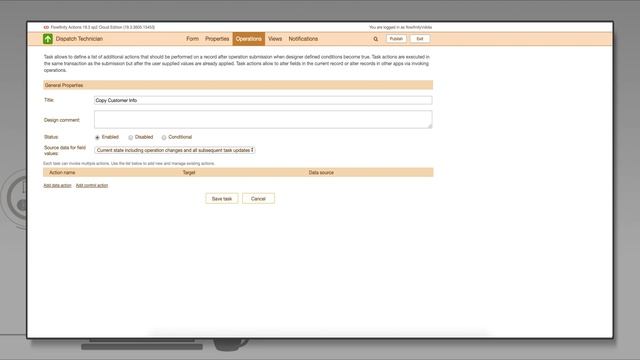Switch to the Form tab

[x=192, y=39]
